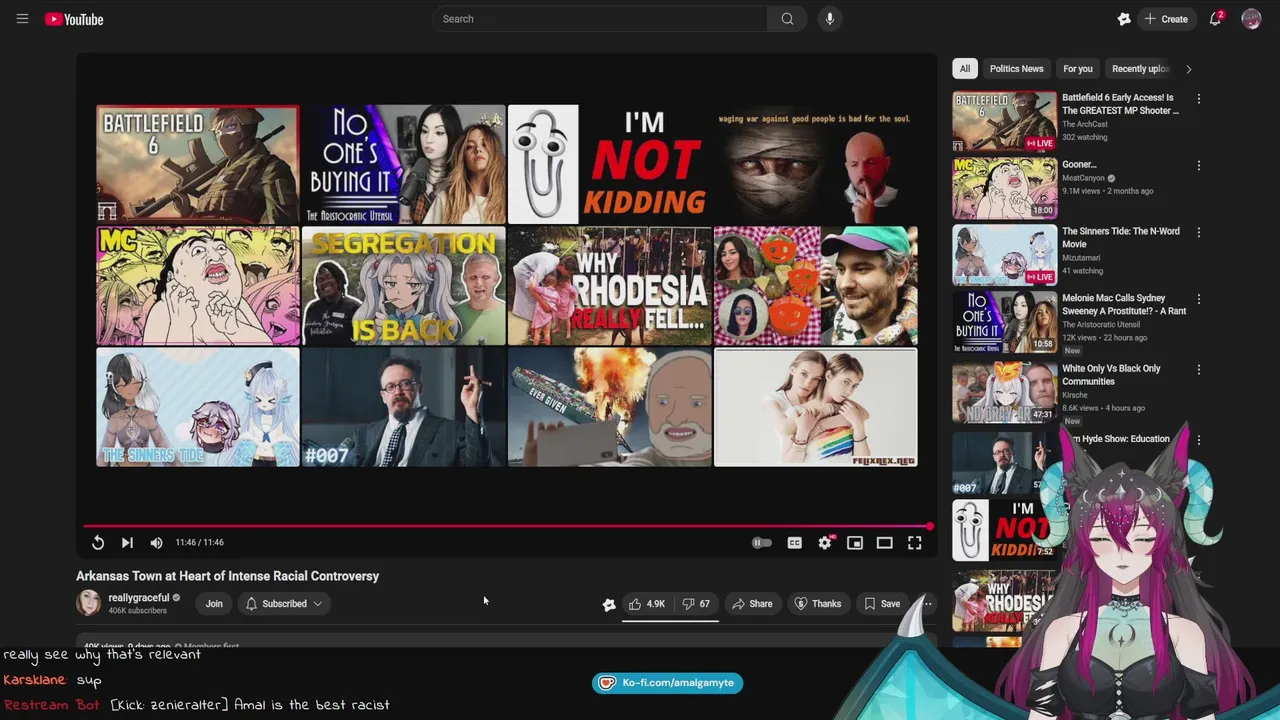1280x720 pixels.
Task: Open Why Rhodesia Really Fell end-screen tile
Action: click(x=609, y=286)
